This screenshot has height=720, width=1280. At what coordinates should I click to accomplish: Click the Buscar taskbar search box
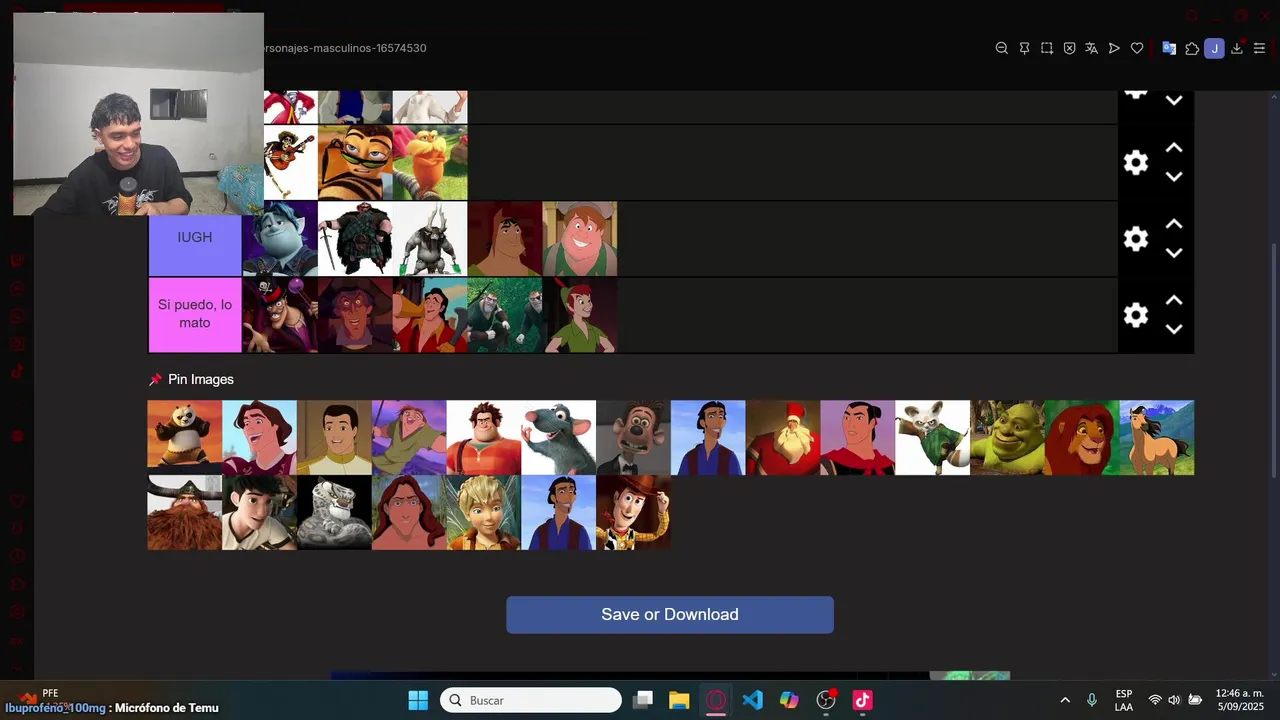click(x=531, y=700)
